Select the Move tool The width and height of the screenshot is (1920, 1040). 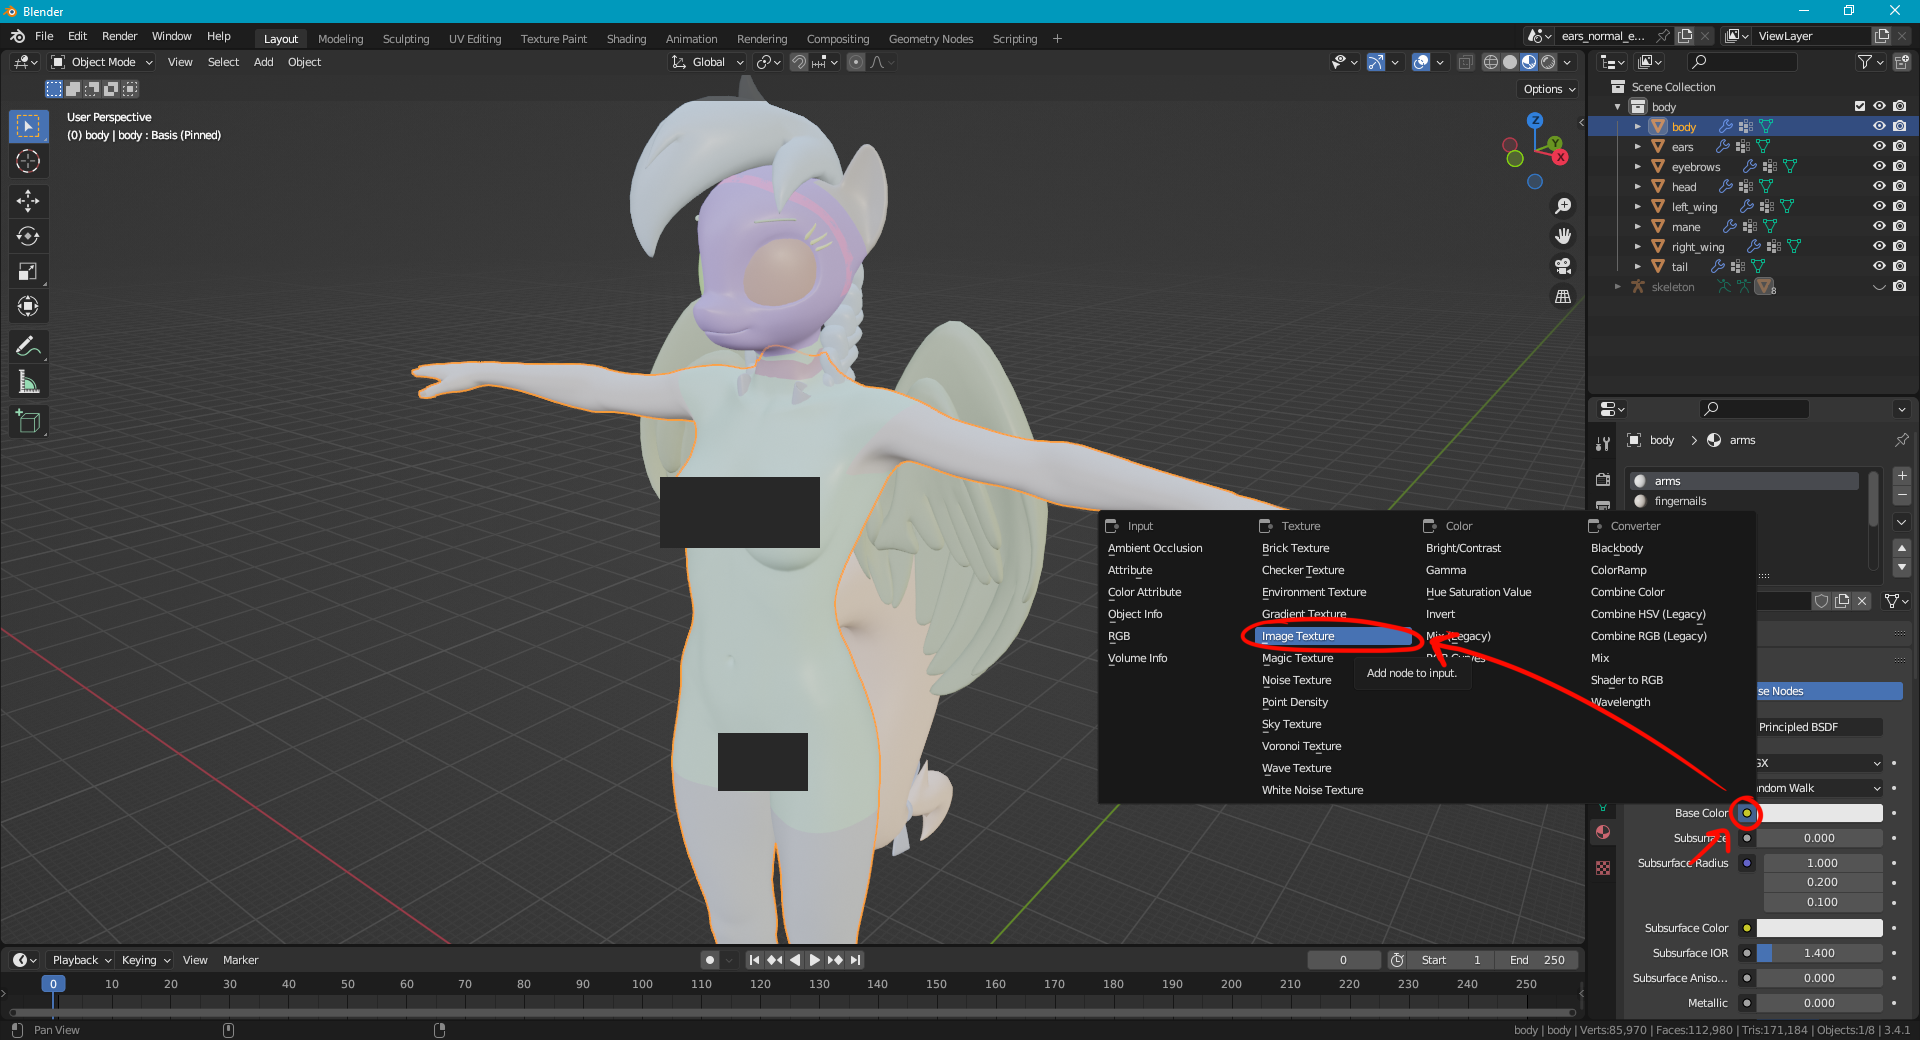tap(28, 201)
